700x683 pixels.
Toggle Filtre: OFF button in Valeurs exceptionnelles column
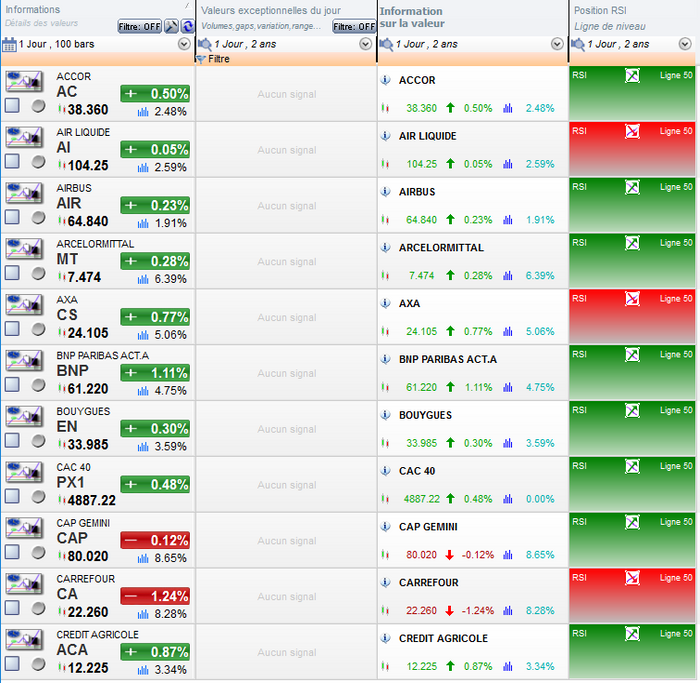[x=354, y=26]
